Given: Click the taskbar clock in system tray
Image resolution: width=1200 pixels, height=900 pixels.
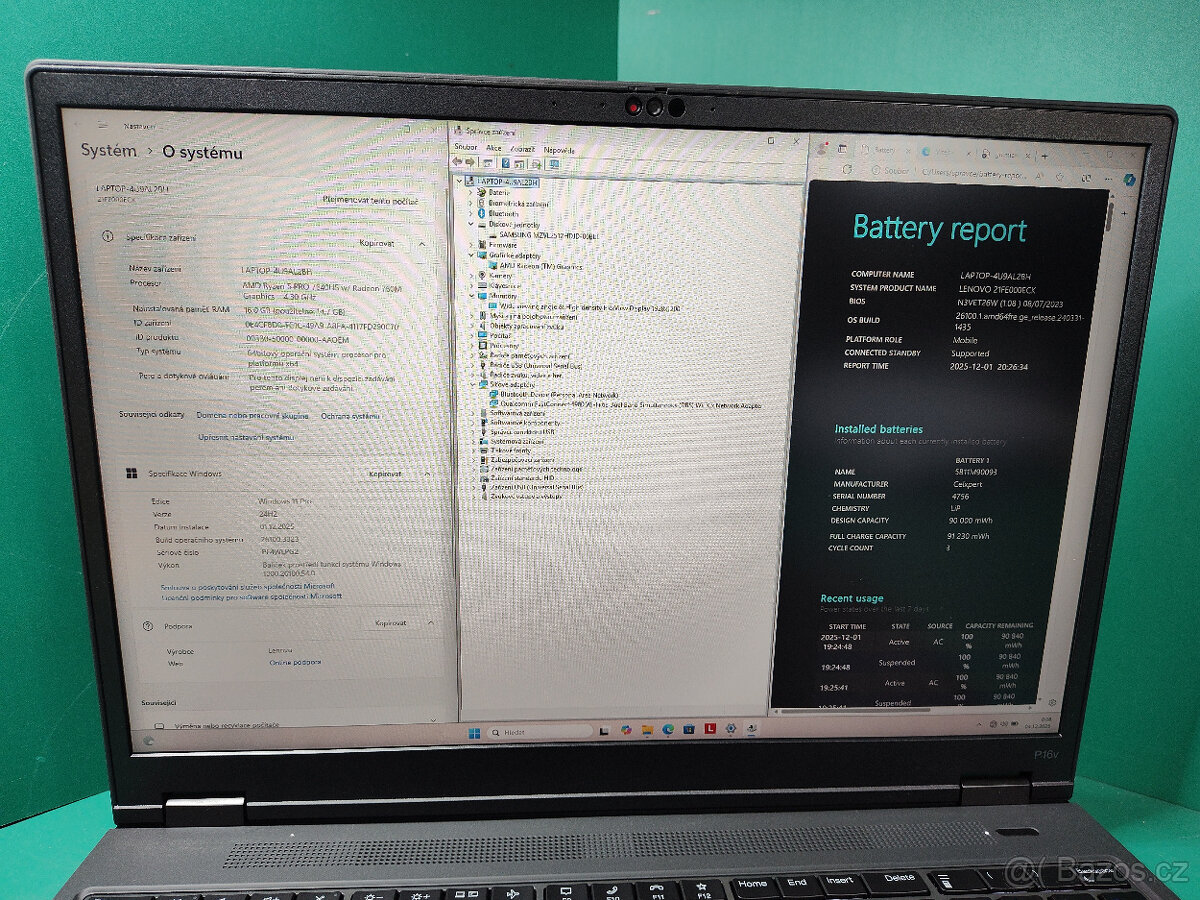Looking at the screenshot, I should click(1040, 721).
